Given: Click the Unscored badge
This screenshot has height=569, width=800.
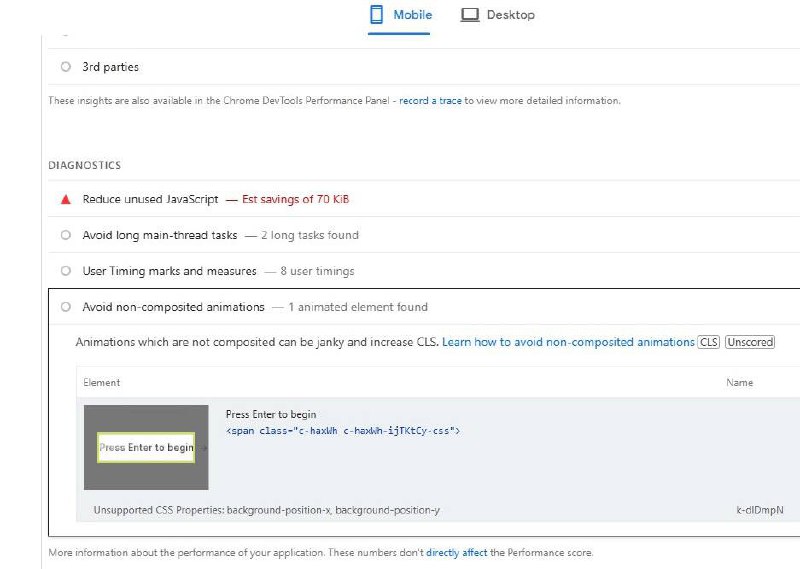Looking at the screenshot, I should [750, 342].
